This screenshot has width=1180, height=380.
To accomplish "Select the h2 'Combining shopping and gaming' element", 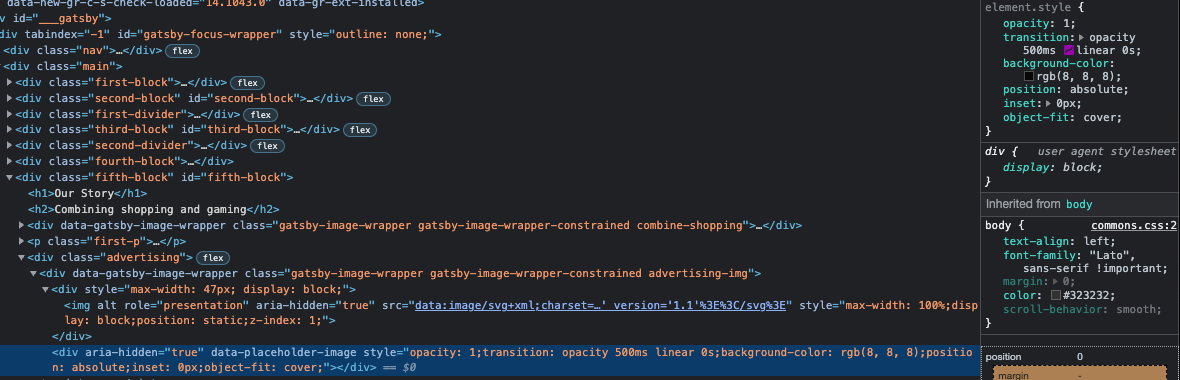I will coord(154,209).
